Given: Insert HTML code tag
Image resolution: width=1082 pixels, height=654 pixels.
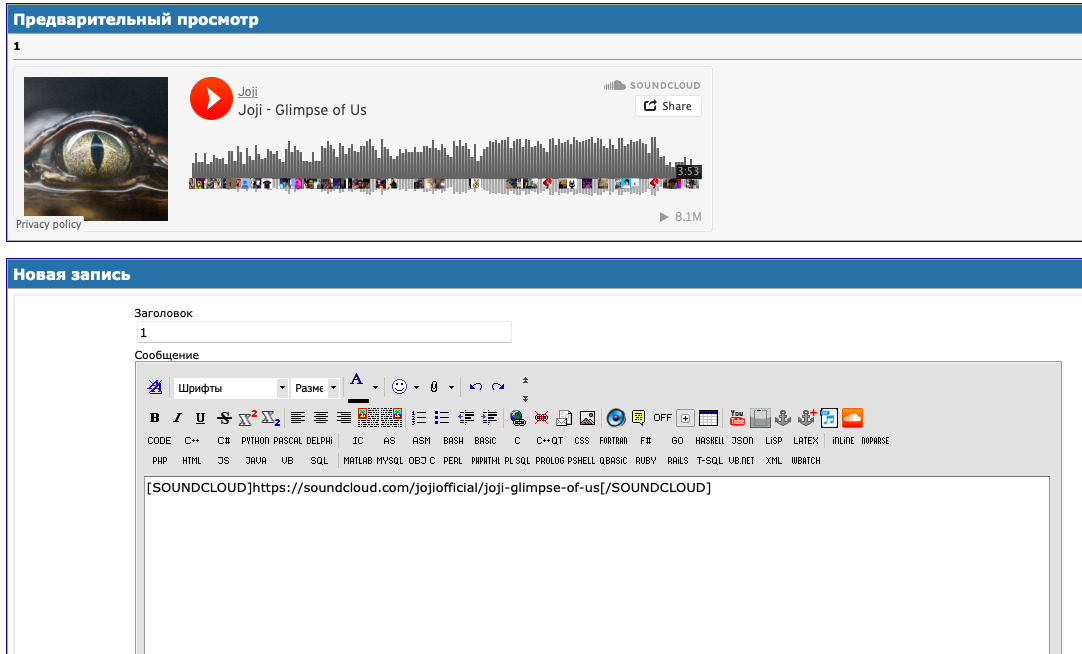Looking at the screenshot, I should [192, 460].
